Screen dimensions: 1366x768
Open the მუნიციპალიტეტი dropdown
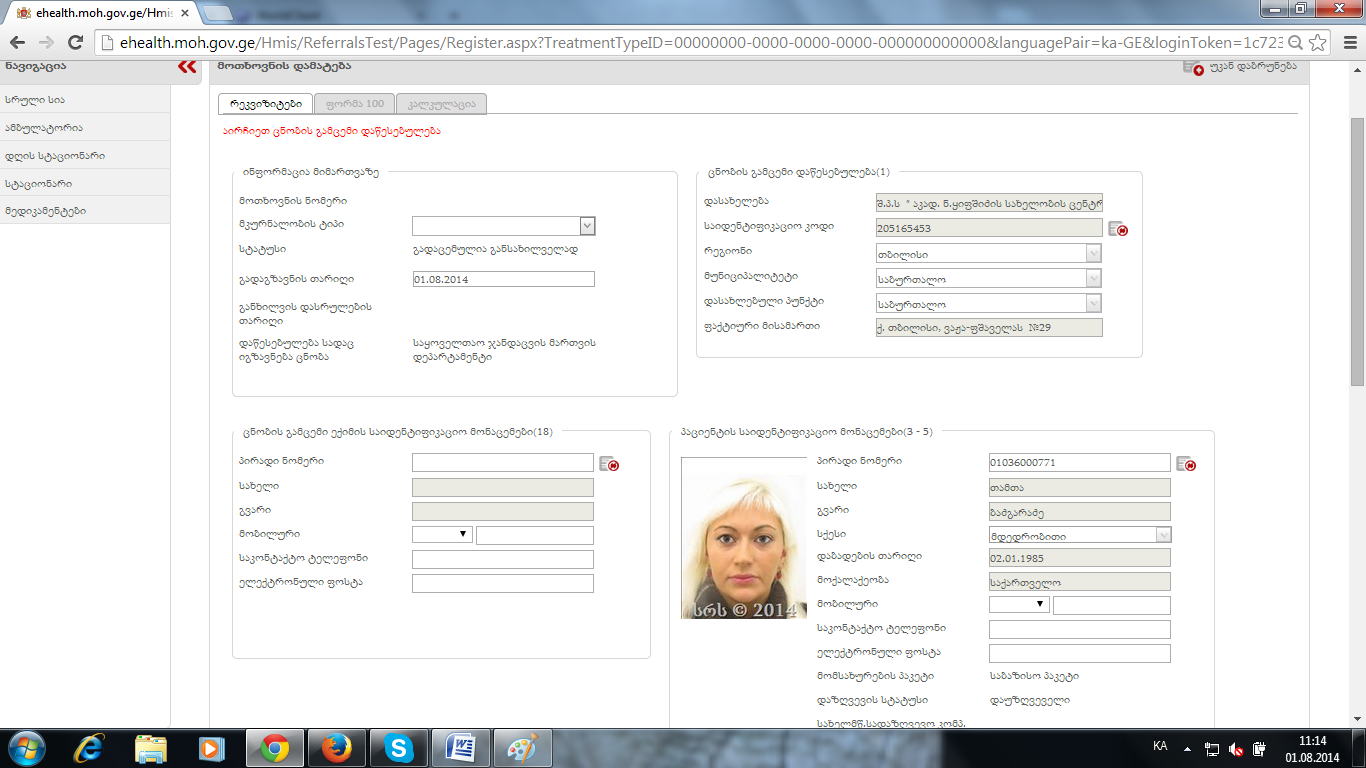coord(1093,279)
